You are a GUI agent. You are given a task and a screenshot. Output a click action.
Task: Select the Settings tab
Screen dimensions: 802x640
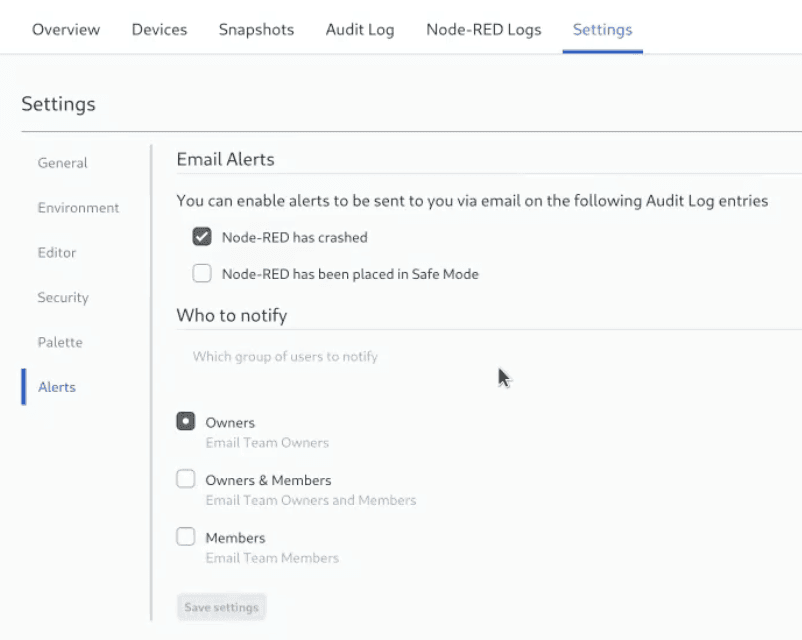pos(602,29)
